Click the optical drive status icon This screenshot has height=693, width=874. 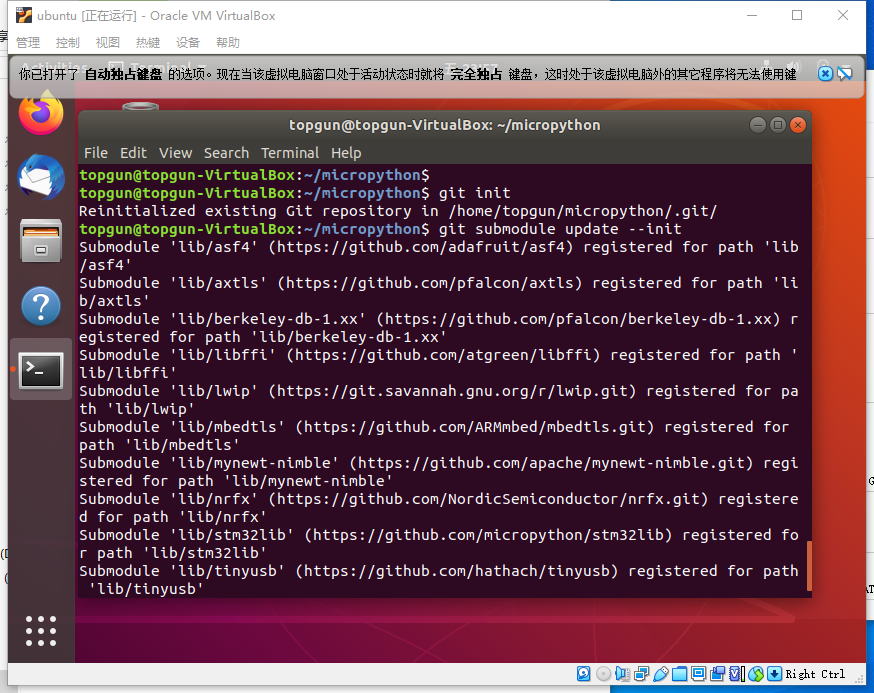[x=603, y=674]
